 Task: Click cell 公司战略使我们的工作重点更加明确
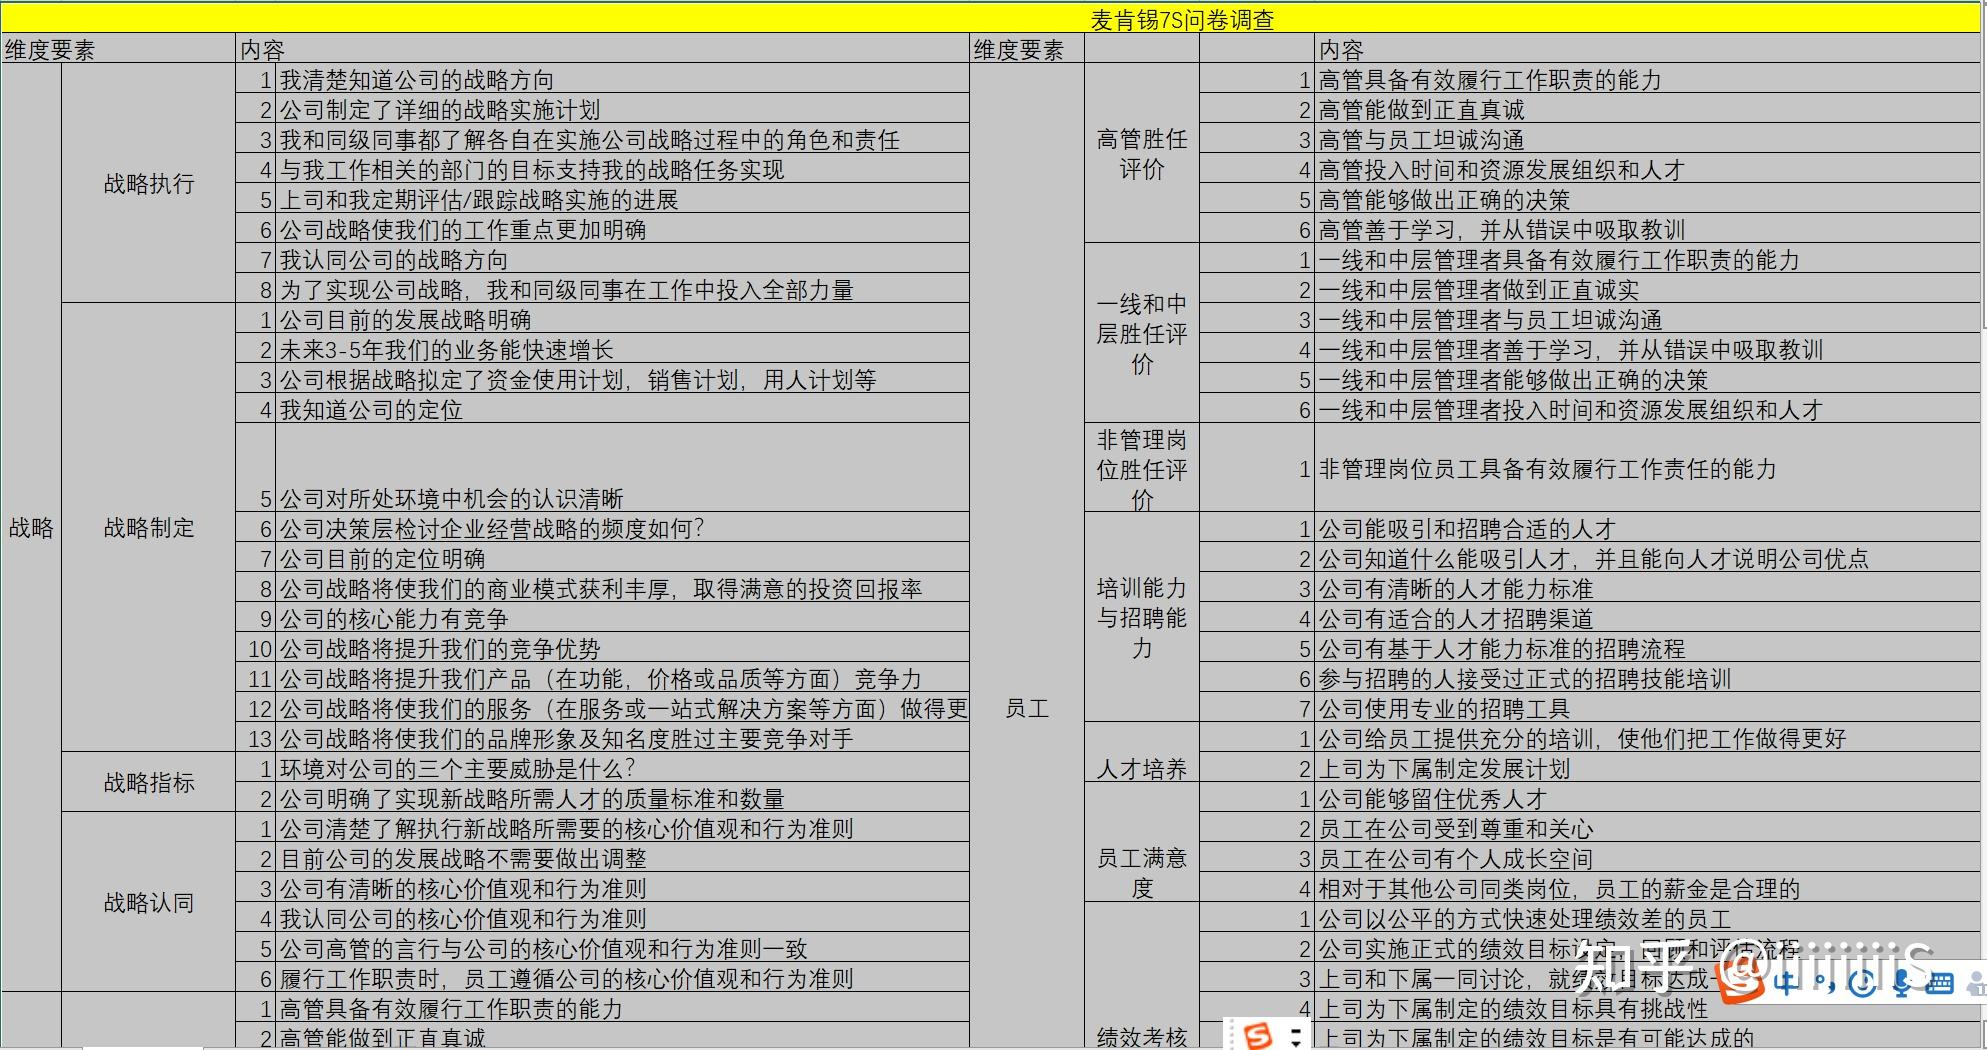622,230
